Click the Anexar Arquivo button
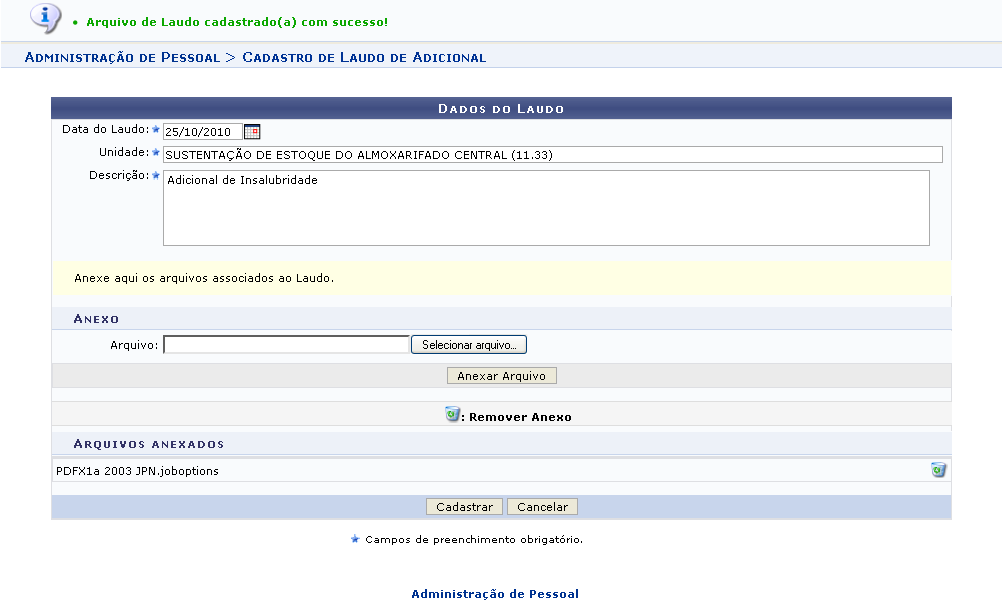The image size is (1005, 609). [x=501, y=376]
